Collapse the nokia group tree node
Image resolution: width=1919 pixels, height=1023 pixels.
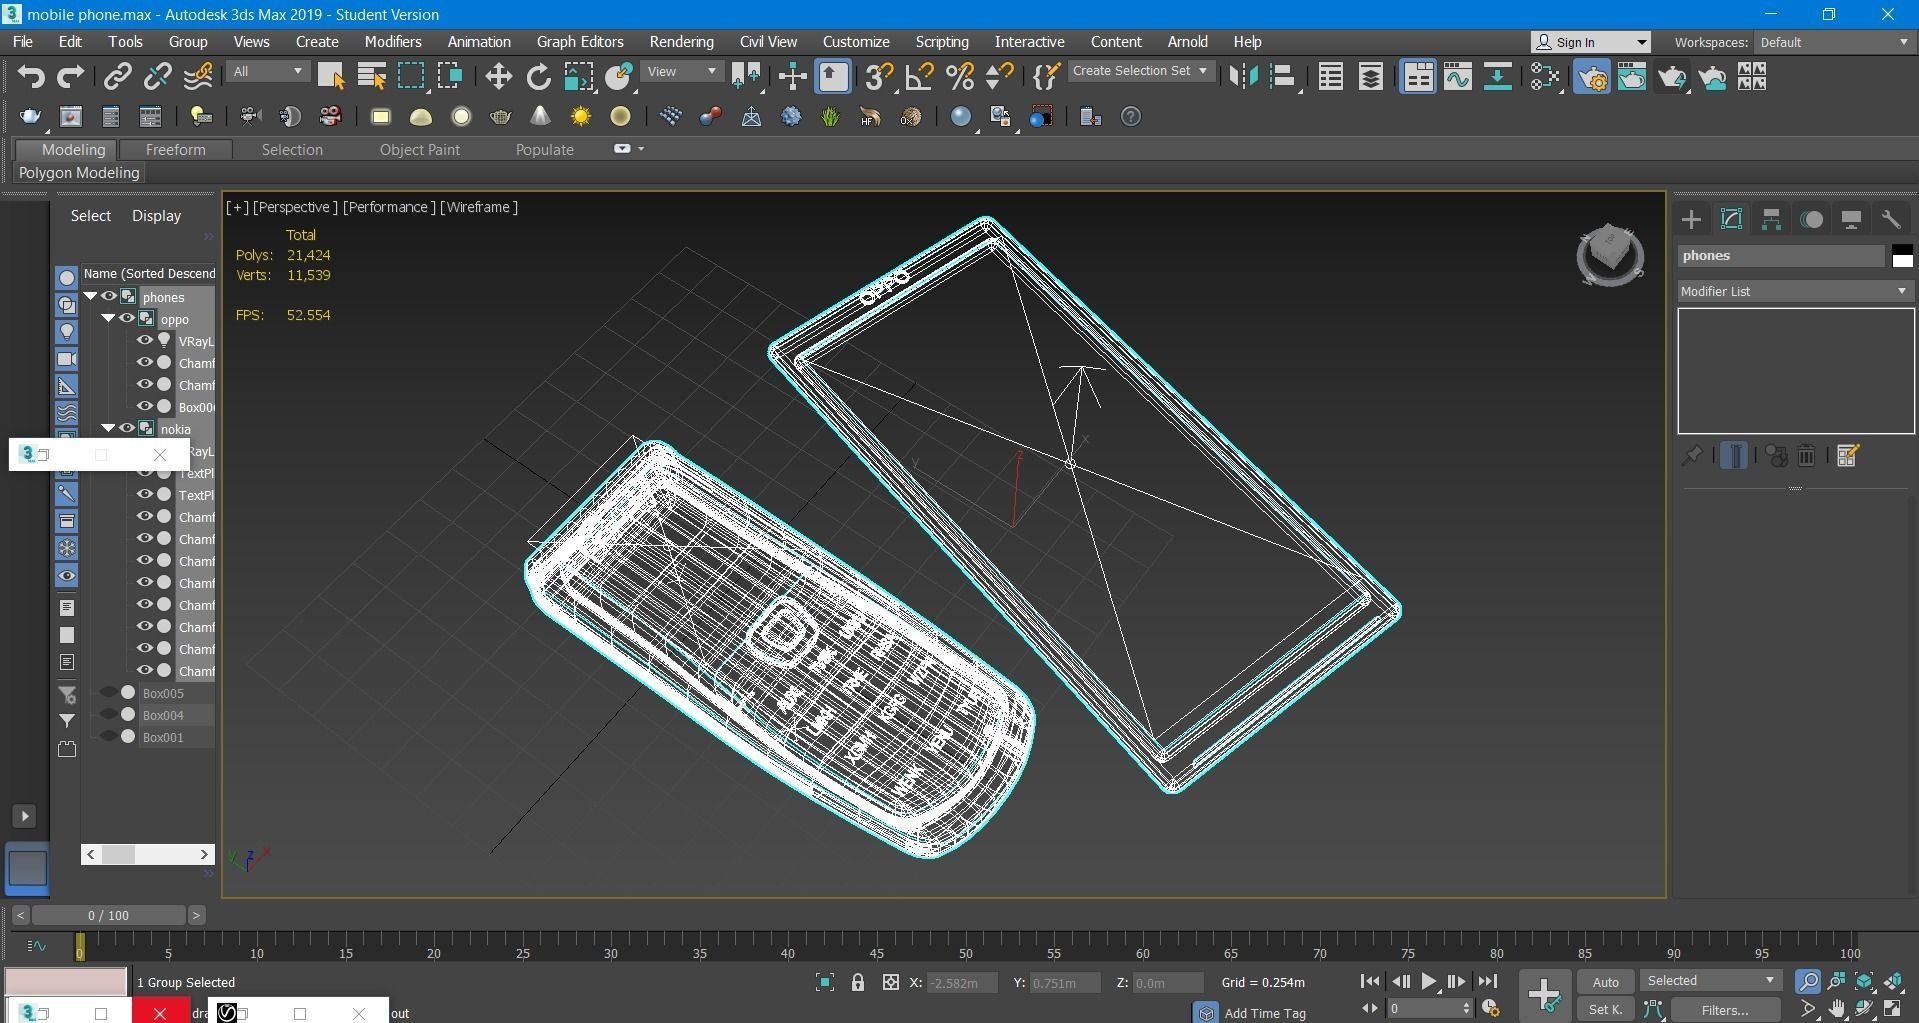pyautogui.click(x=108, y=428)
